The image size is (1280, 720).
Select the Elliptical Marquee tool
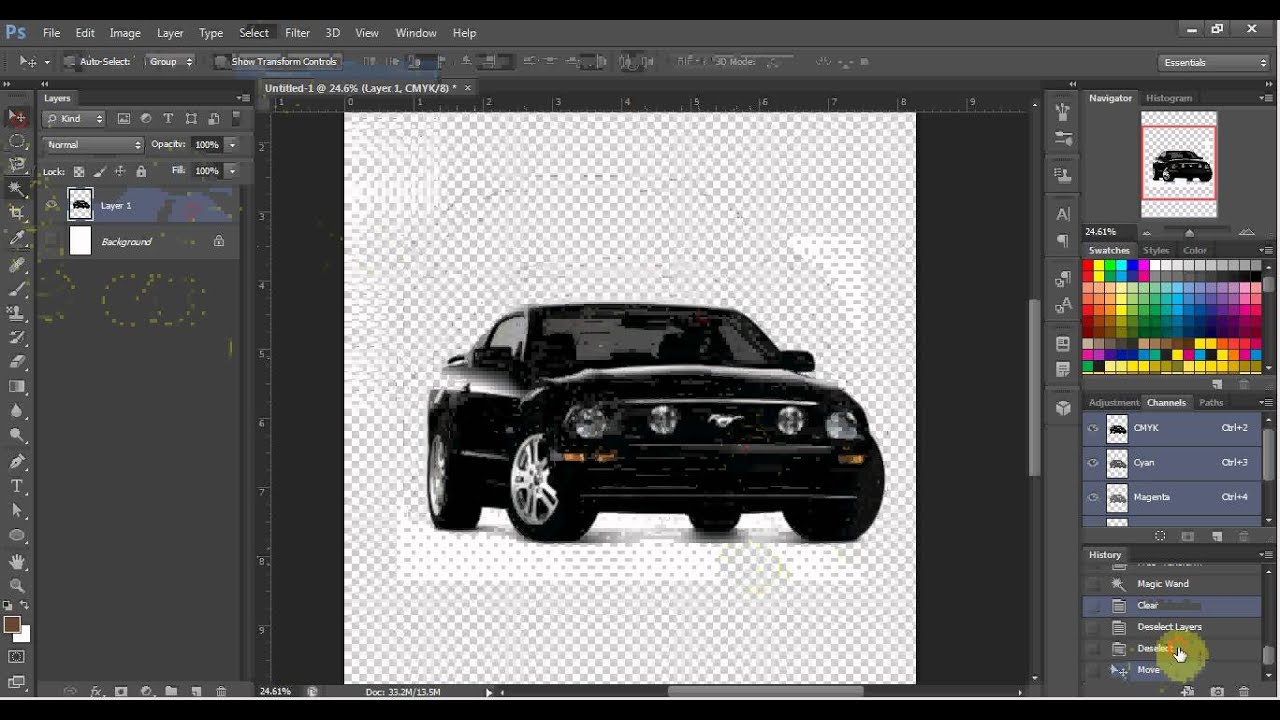click(17, 142)
